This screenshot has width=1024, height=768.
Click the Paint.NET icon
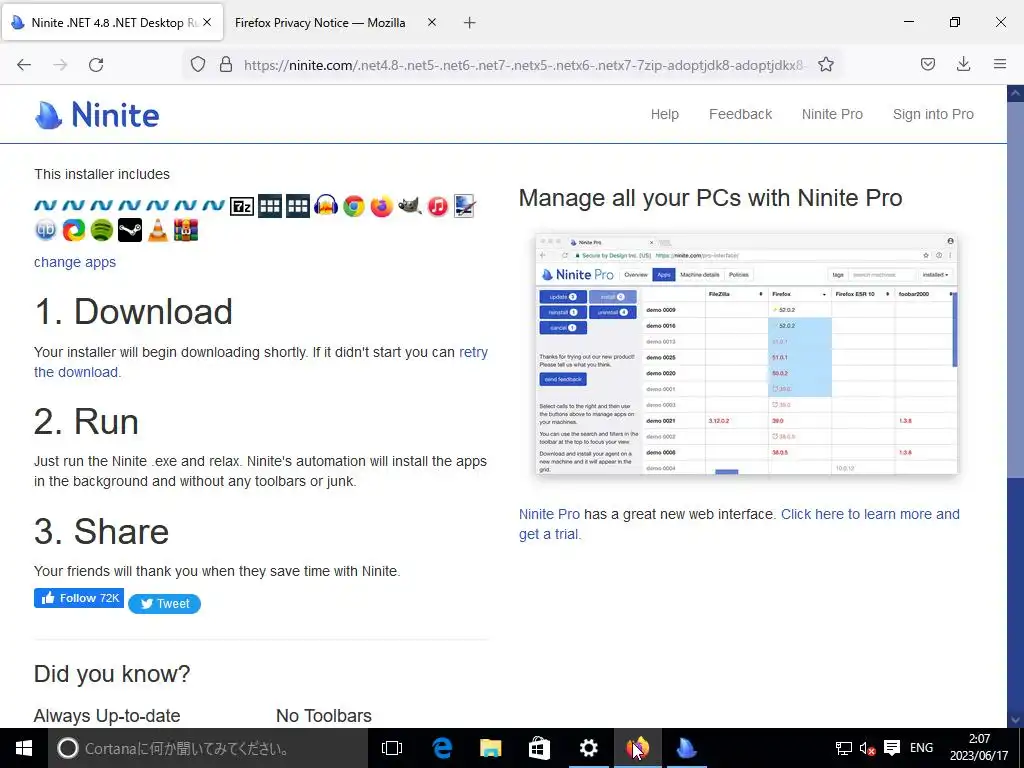pos(465,206)
